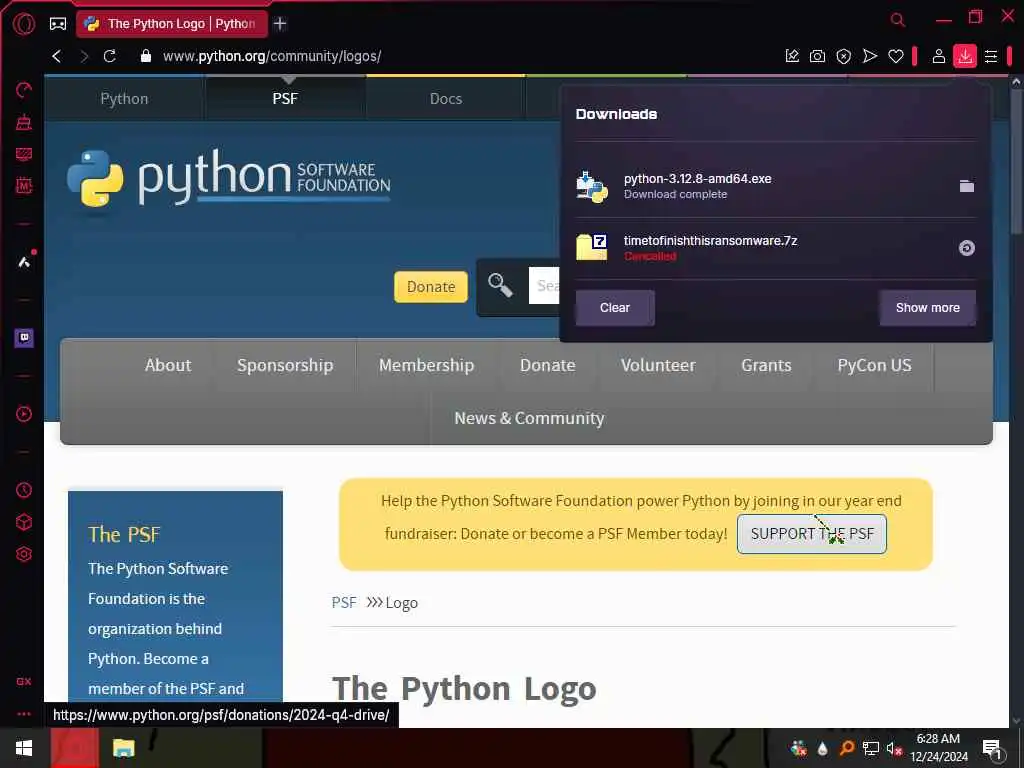Clear the downloads list
Screen dimensions: 1024x768
pyautogui.click(x=615, y=308)
